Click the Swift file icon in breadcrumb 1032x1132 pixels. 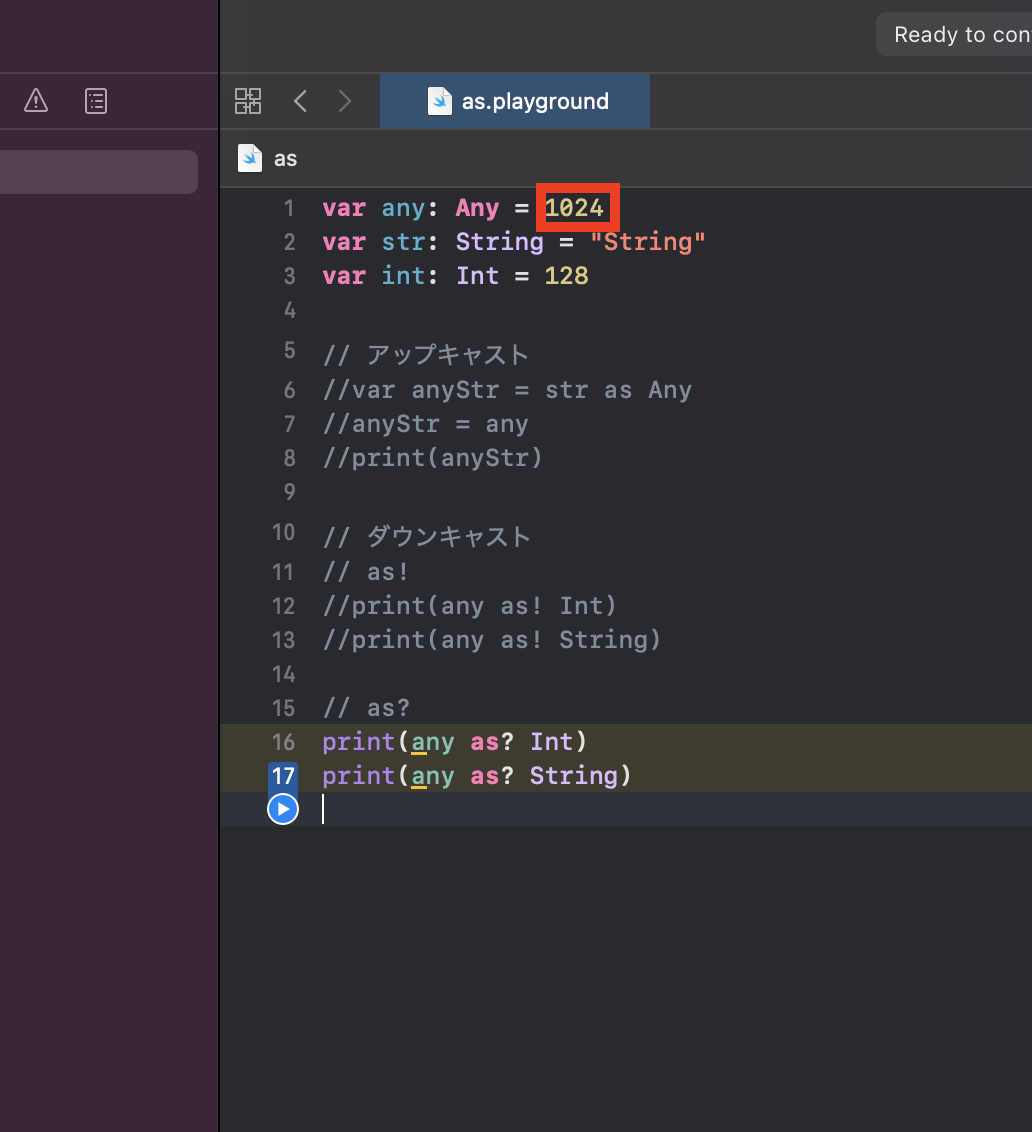(x=250, y=158)
